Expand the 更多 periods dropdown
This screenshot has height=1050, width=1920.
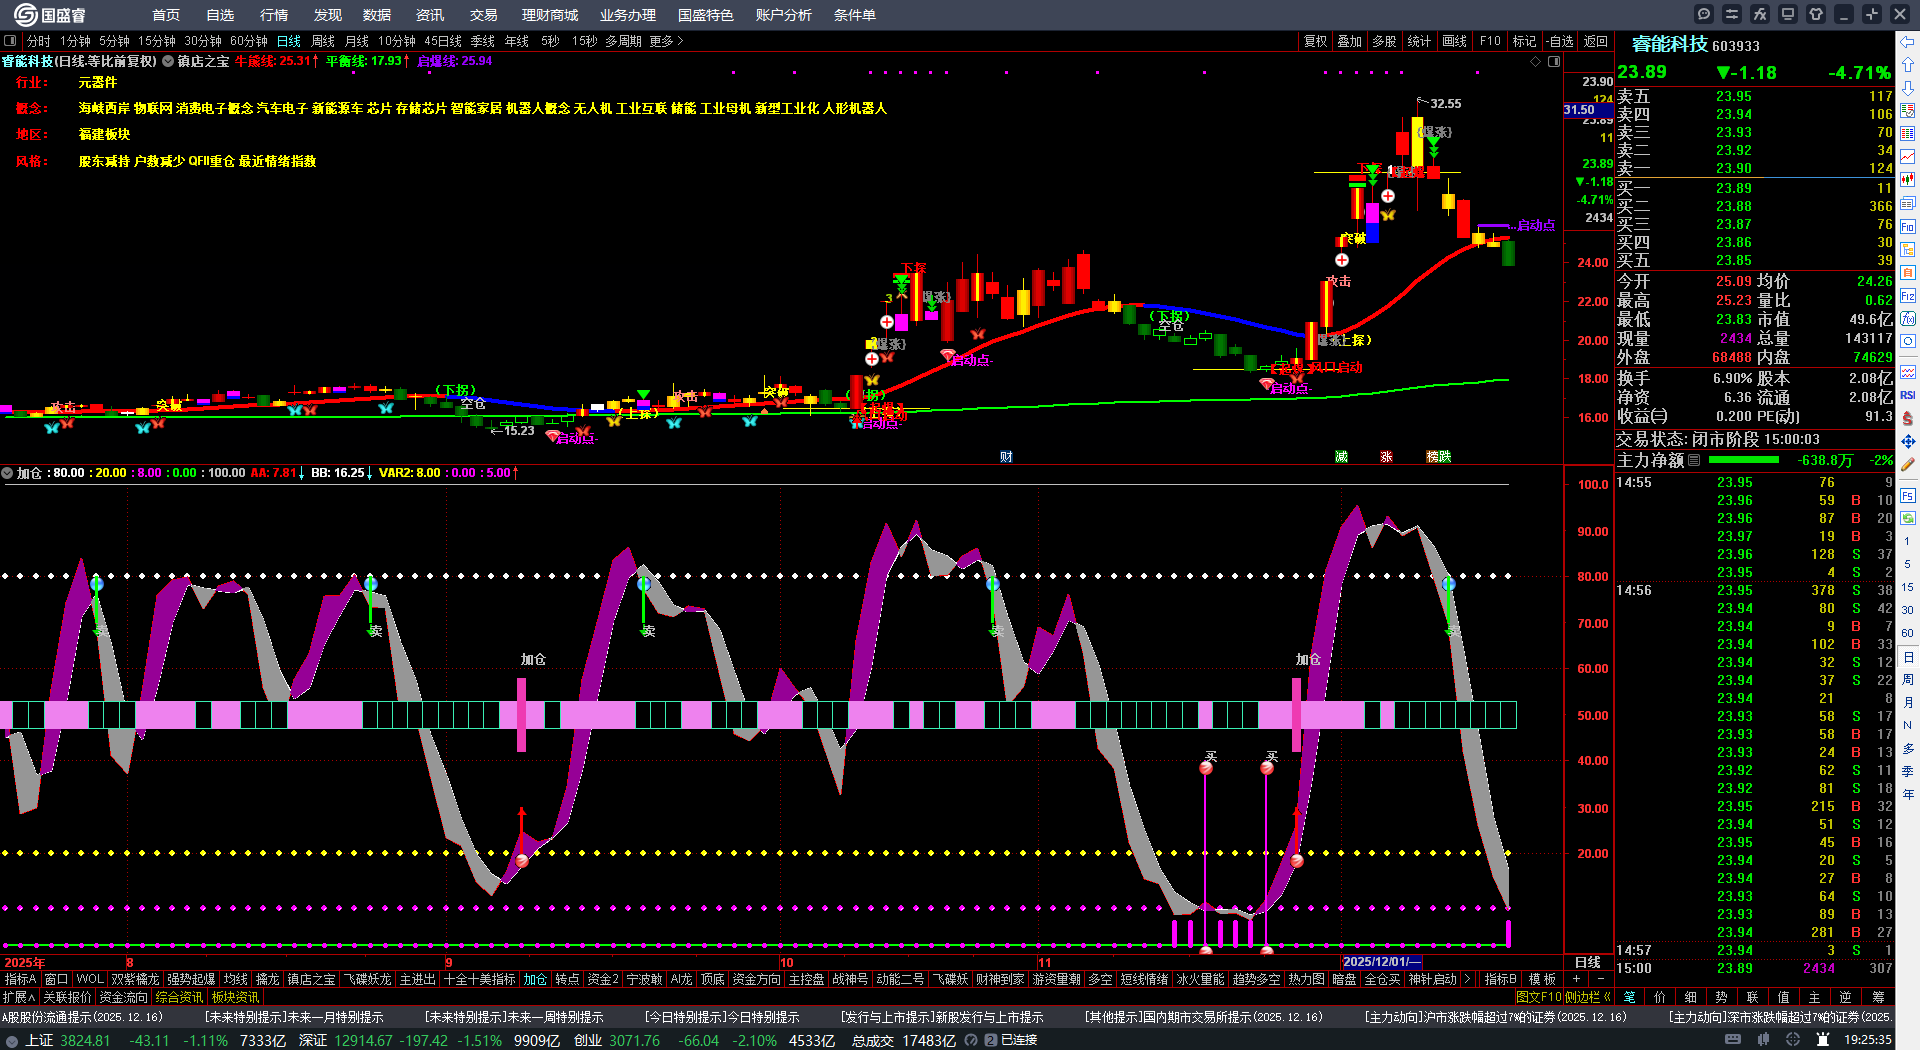tap(666, 41)
